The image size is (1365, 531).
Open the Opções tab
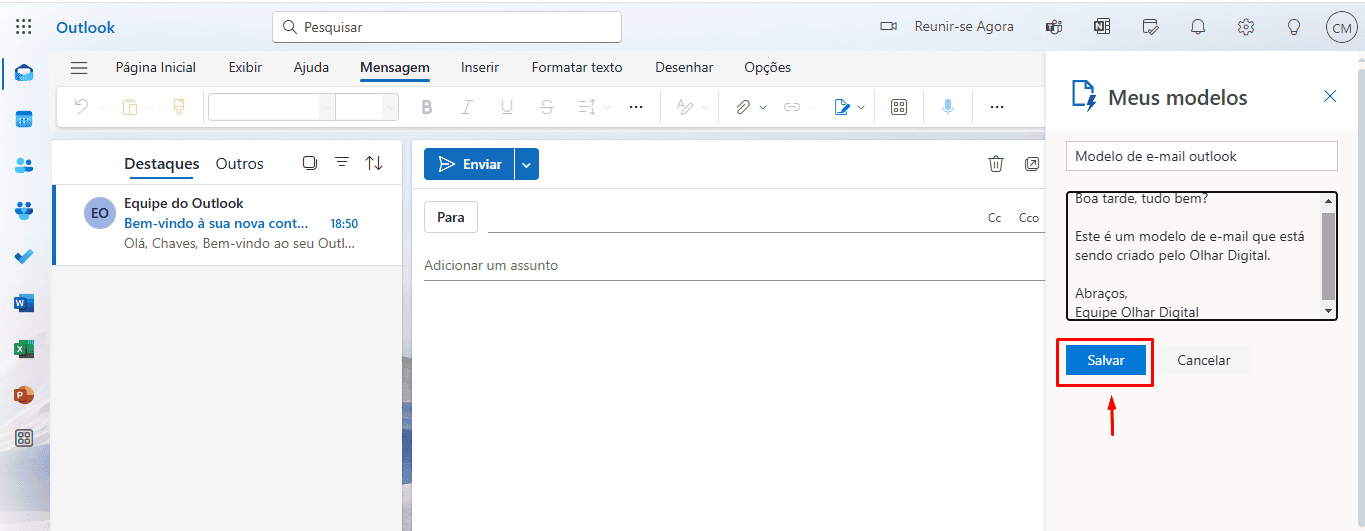click(x=768, y=68)
